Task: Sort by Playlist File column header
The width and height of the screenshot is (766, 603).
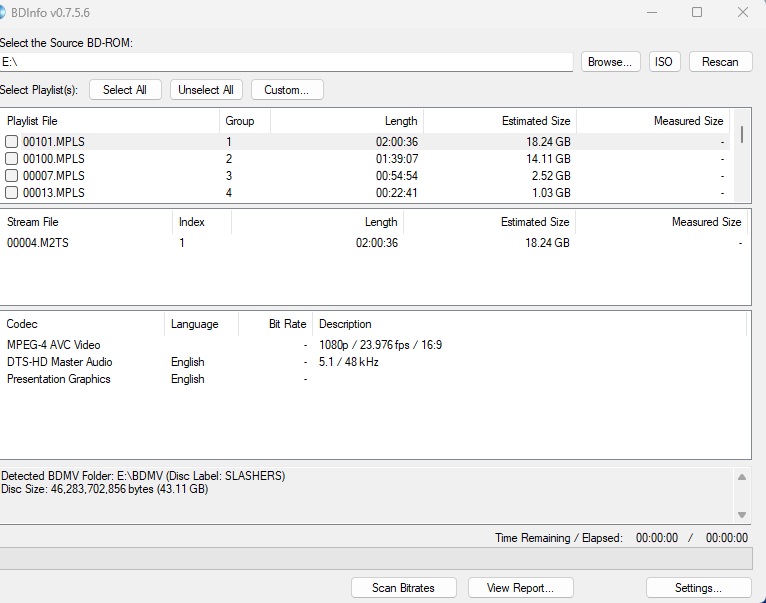Action: pos(110,121)
